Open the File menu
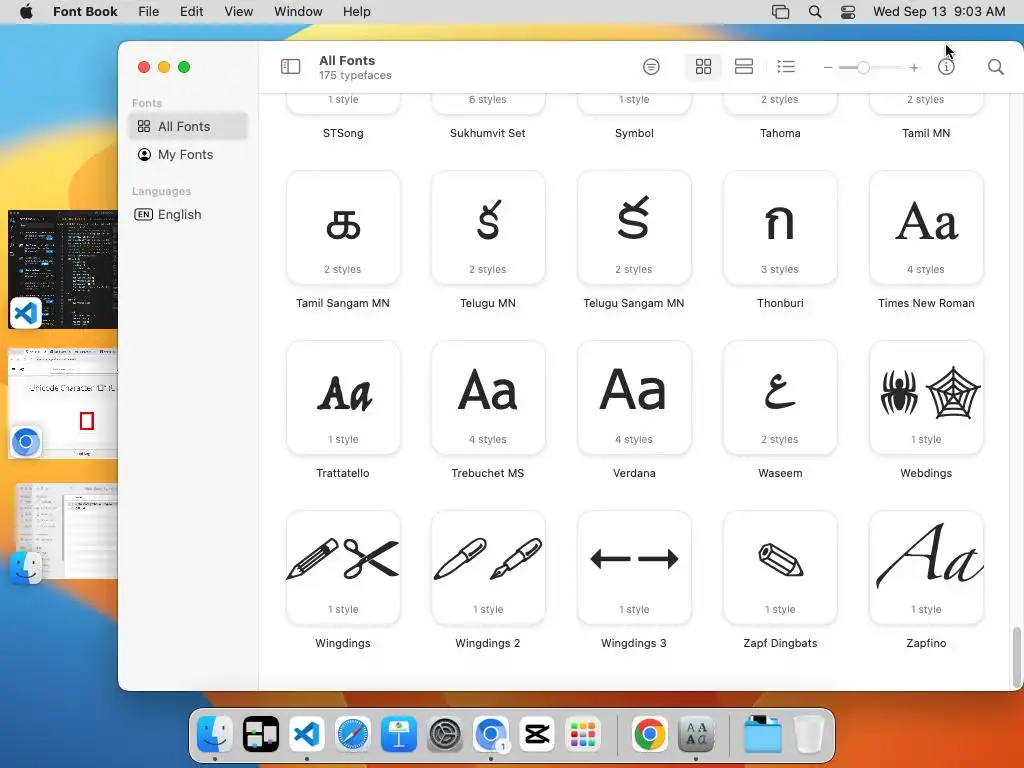Viewport: 1024px width, 768px height. (149, 12)
